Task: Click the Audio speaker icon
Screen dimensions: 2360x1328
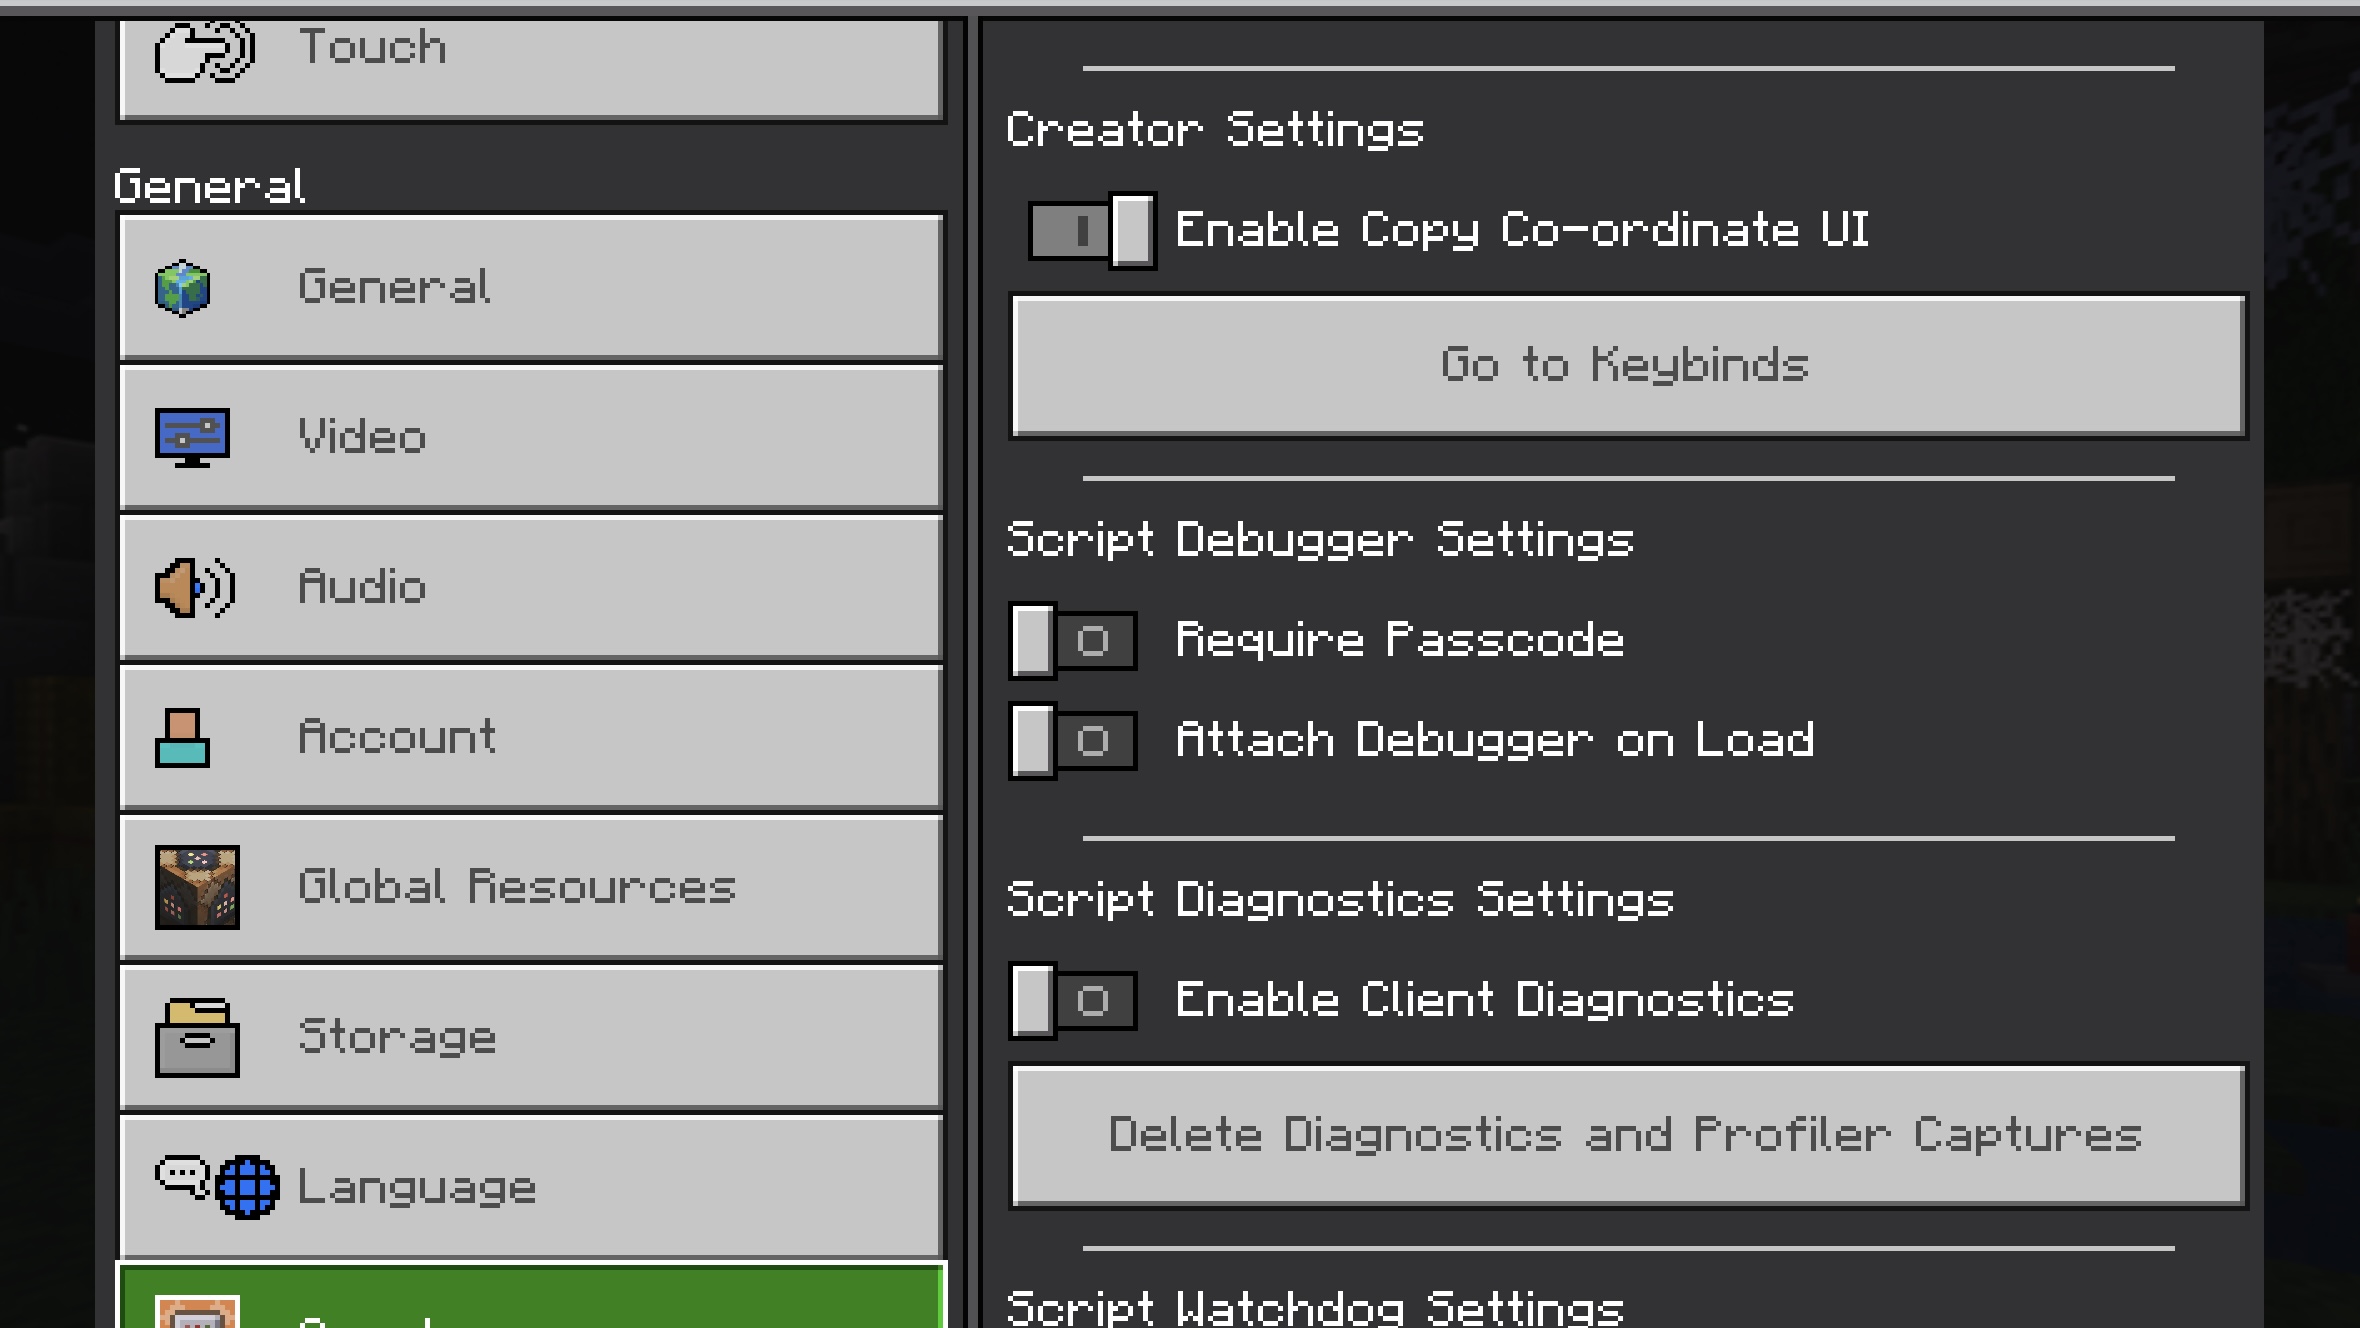Action: tap(194, 587)
